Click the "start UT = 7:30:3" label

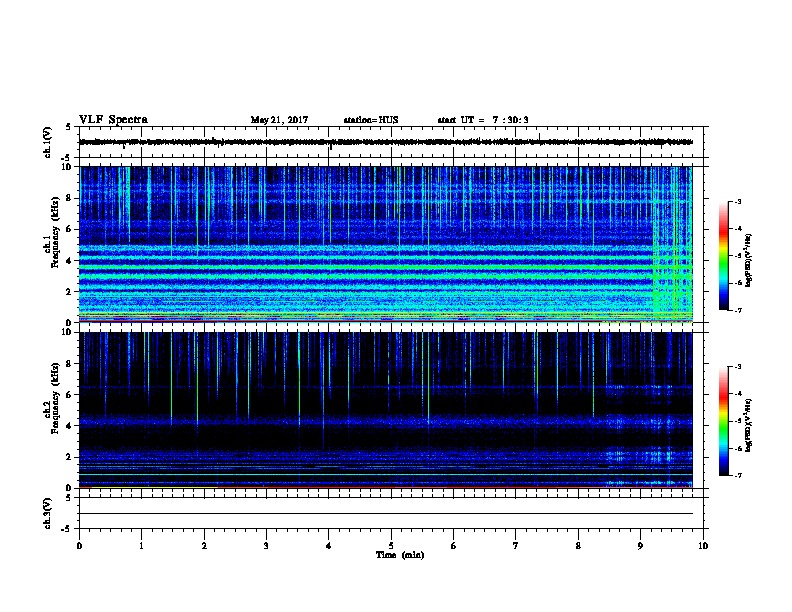tap(483, 120)
